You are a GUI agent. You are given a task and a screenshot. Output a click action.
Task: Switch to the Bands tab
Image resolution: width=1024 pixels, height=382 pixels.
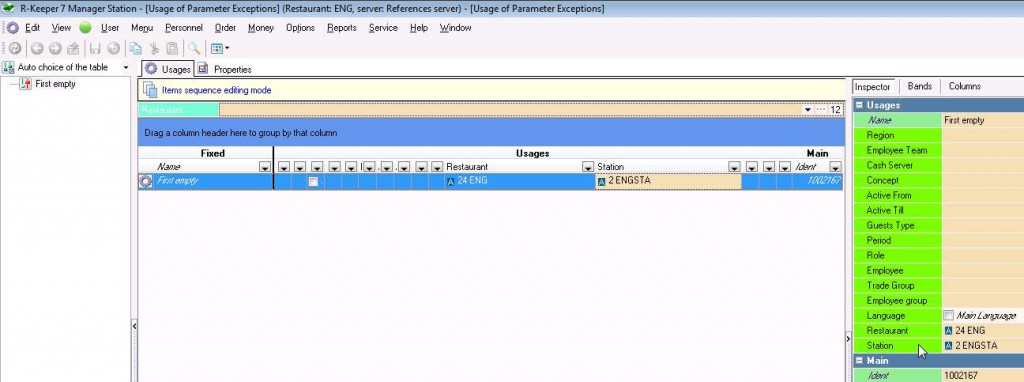920,86
